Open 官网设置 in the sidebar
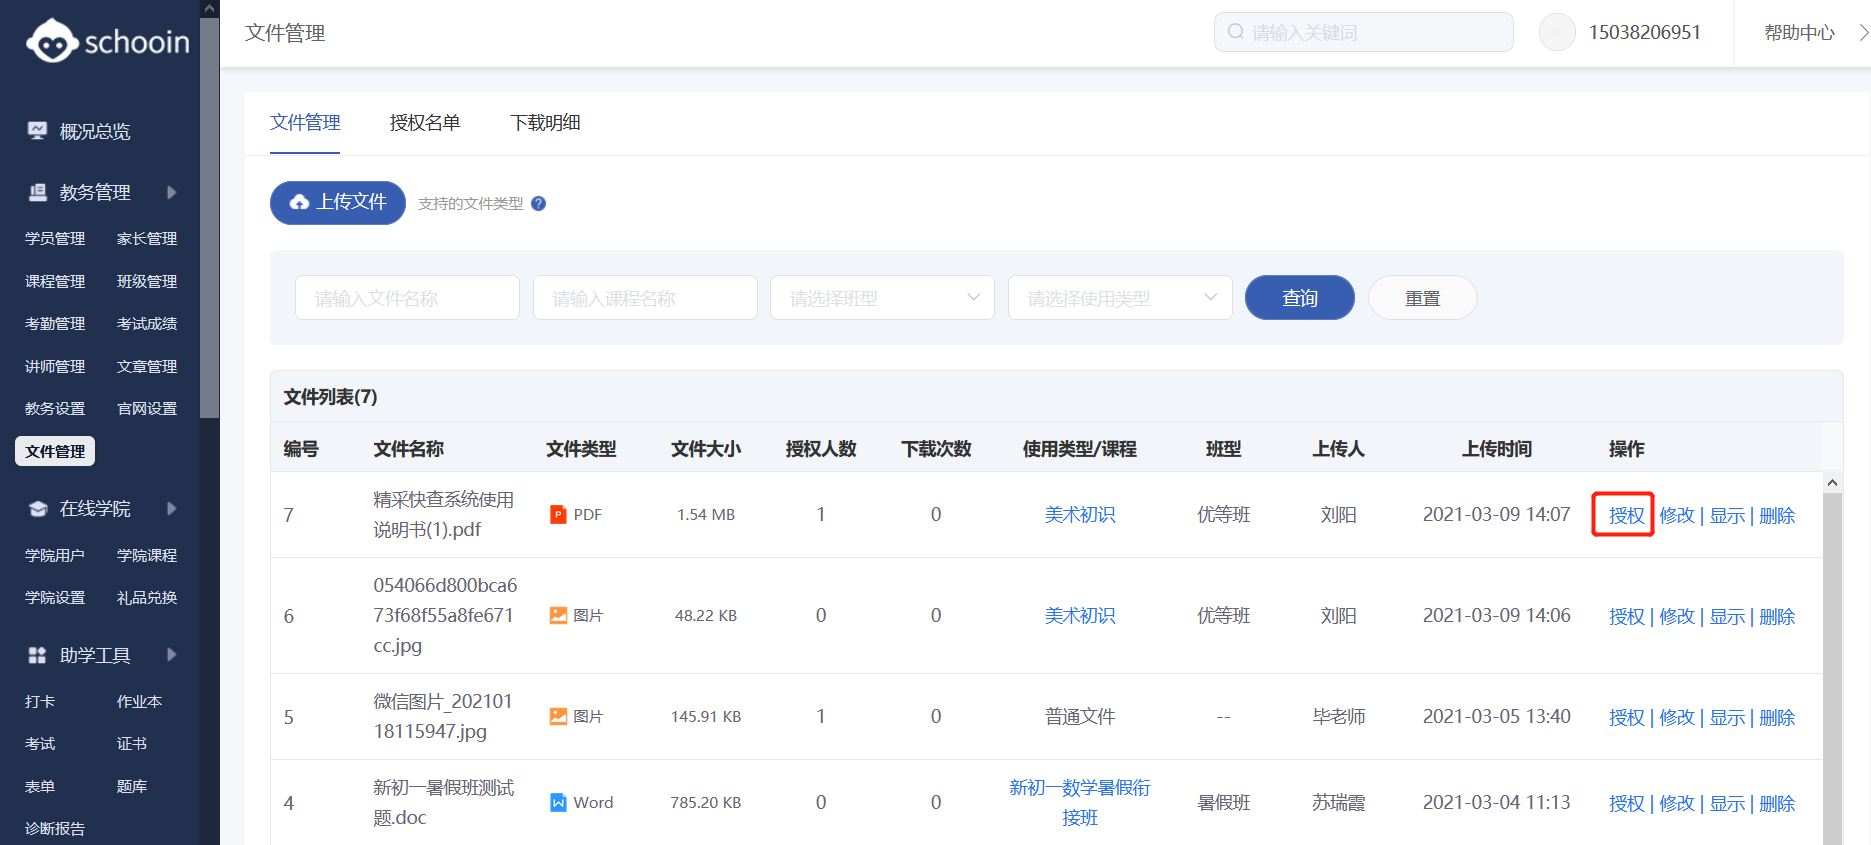This screenshot has width=1871, height=845. point(147,408)
